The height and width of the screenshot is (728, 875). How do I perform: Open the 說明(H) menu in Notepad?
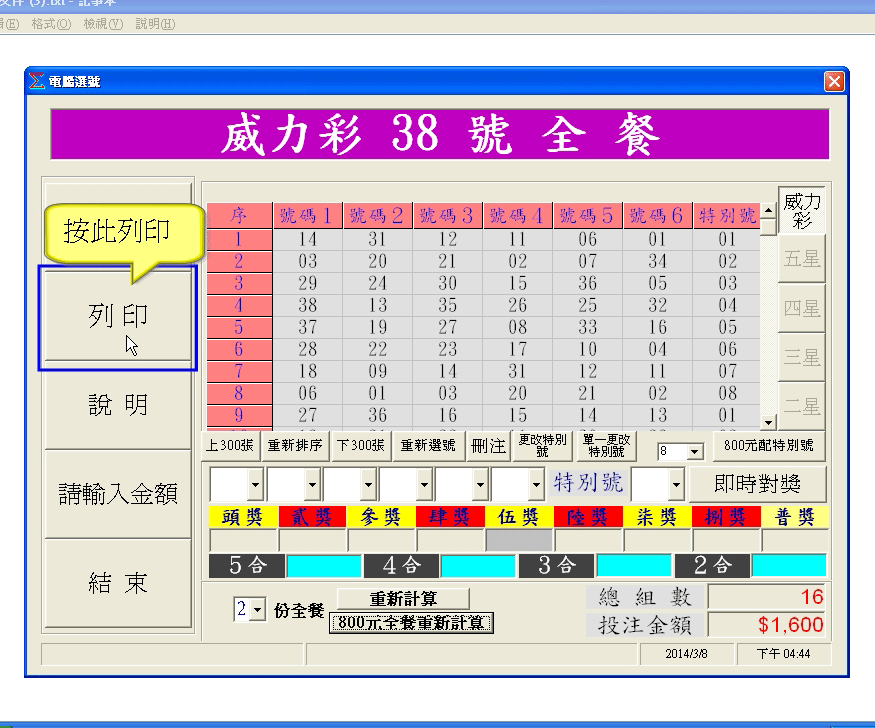[x=155, y=24]
